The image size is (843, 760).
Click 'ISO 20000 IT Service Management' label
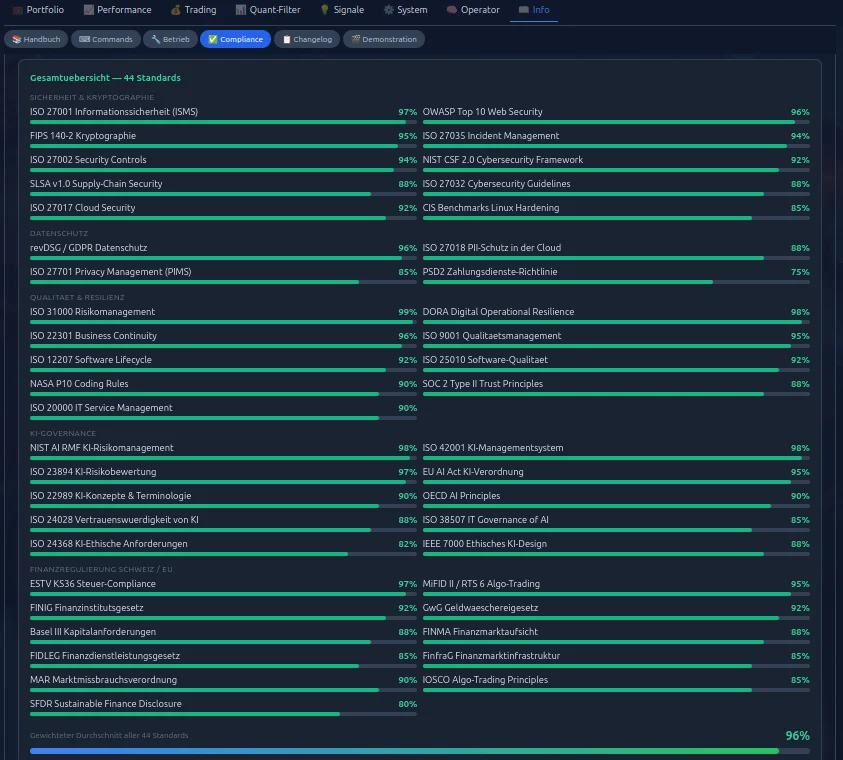click(x=102, y=408)
